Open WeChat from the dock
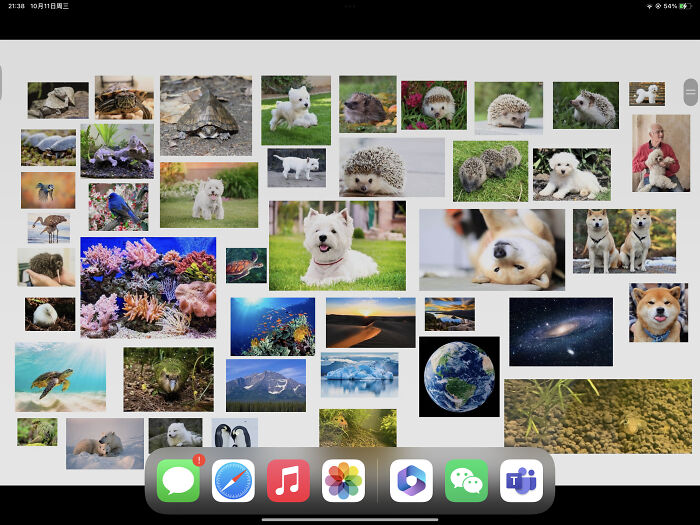The image size is (700, 525). (466, 481)
